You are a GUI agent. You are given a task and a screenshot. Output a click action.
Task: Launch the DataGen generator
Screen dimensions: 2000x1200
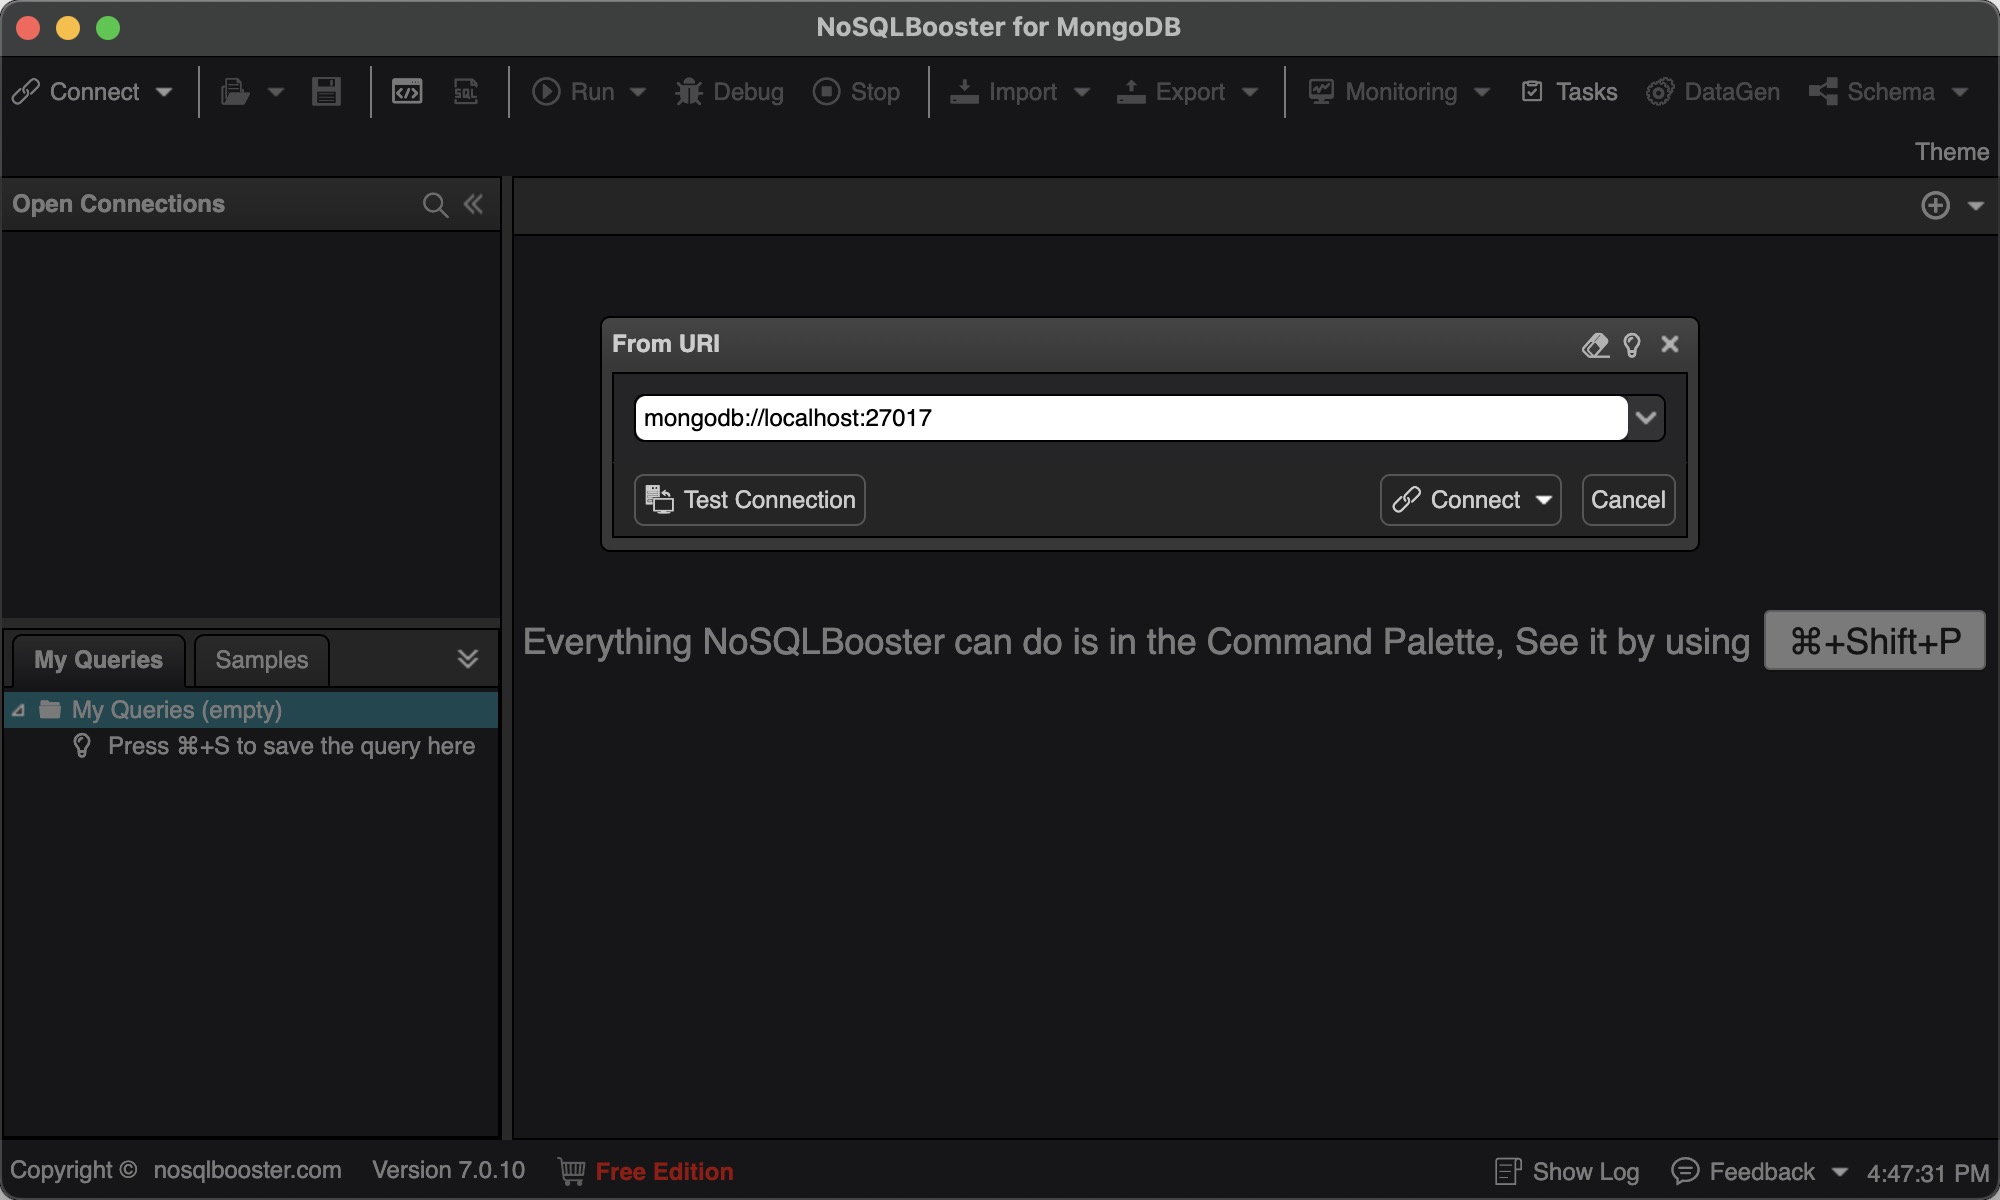(1713, 91)
